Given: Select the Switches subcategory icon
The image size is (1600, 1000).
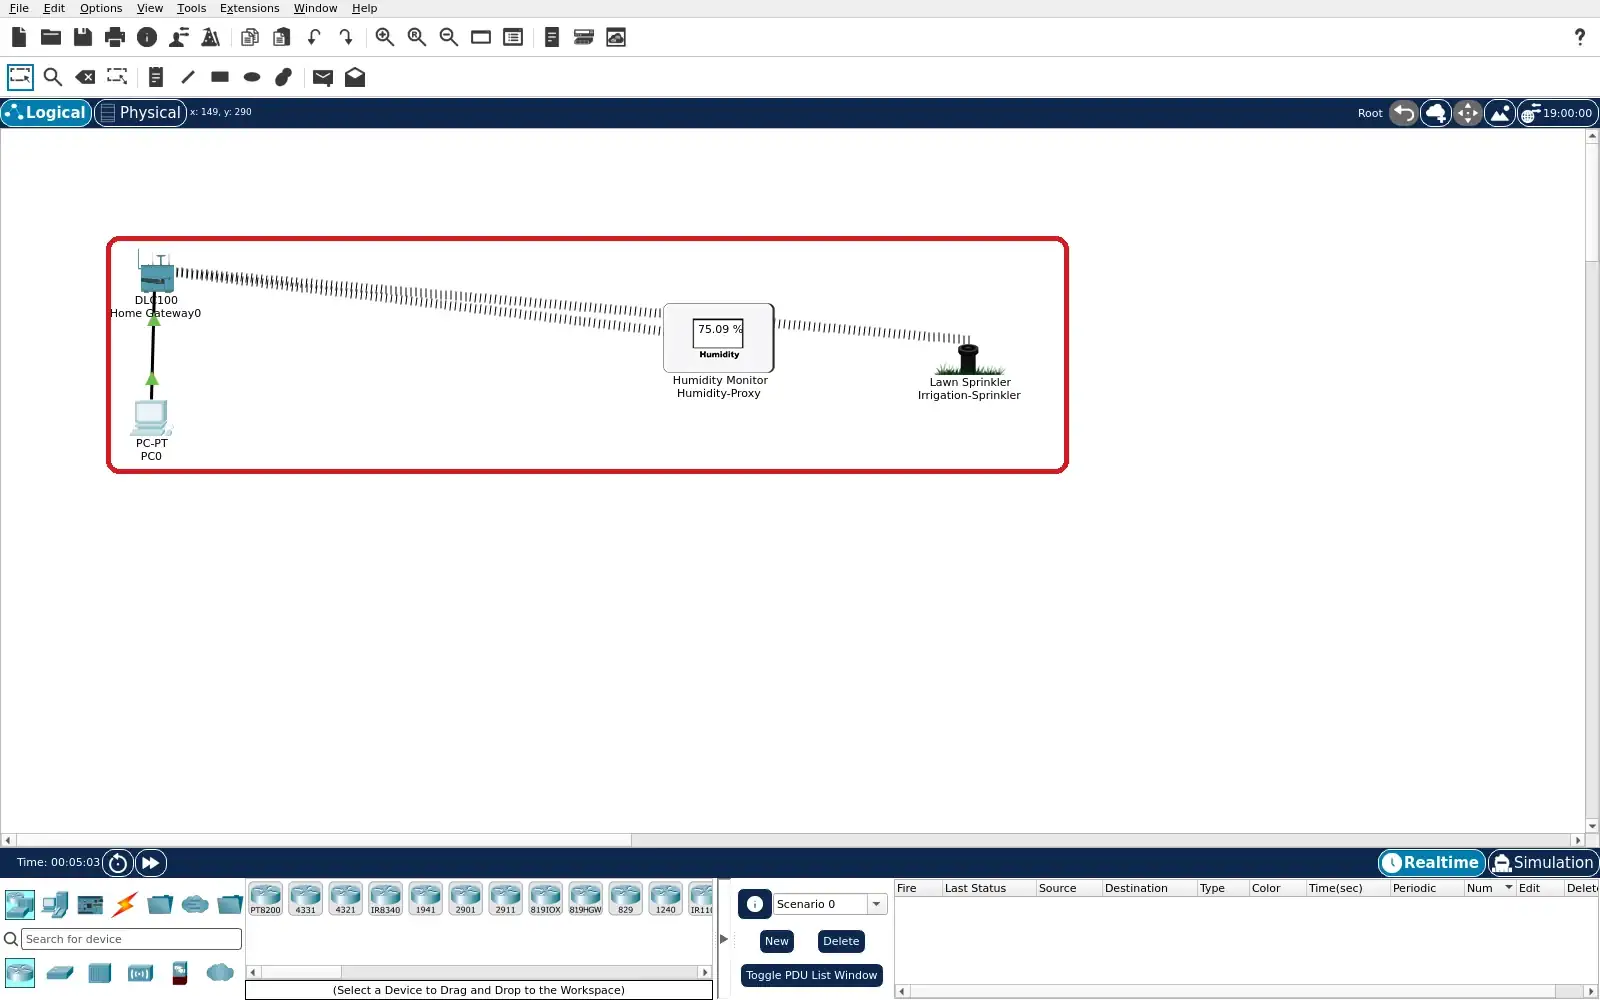Looking at the screenshot, I should [x=60, y=973].
